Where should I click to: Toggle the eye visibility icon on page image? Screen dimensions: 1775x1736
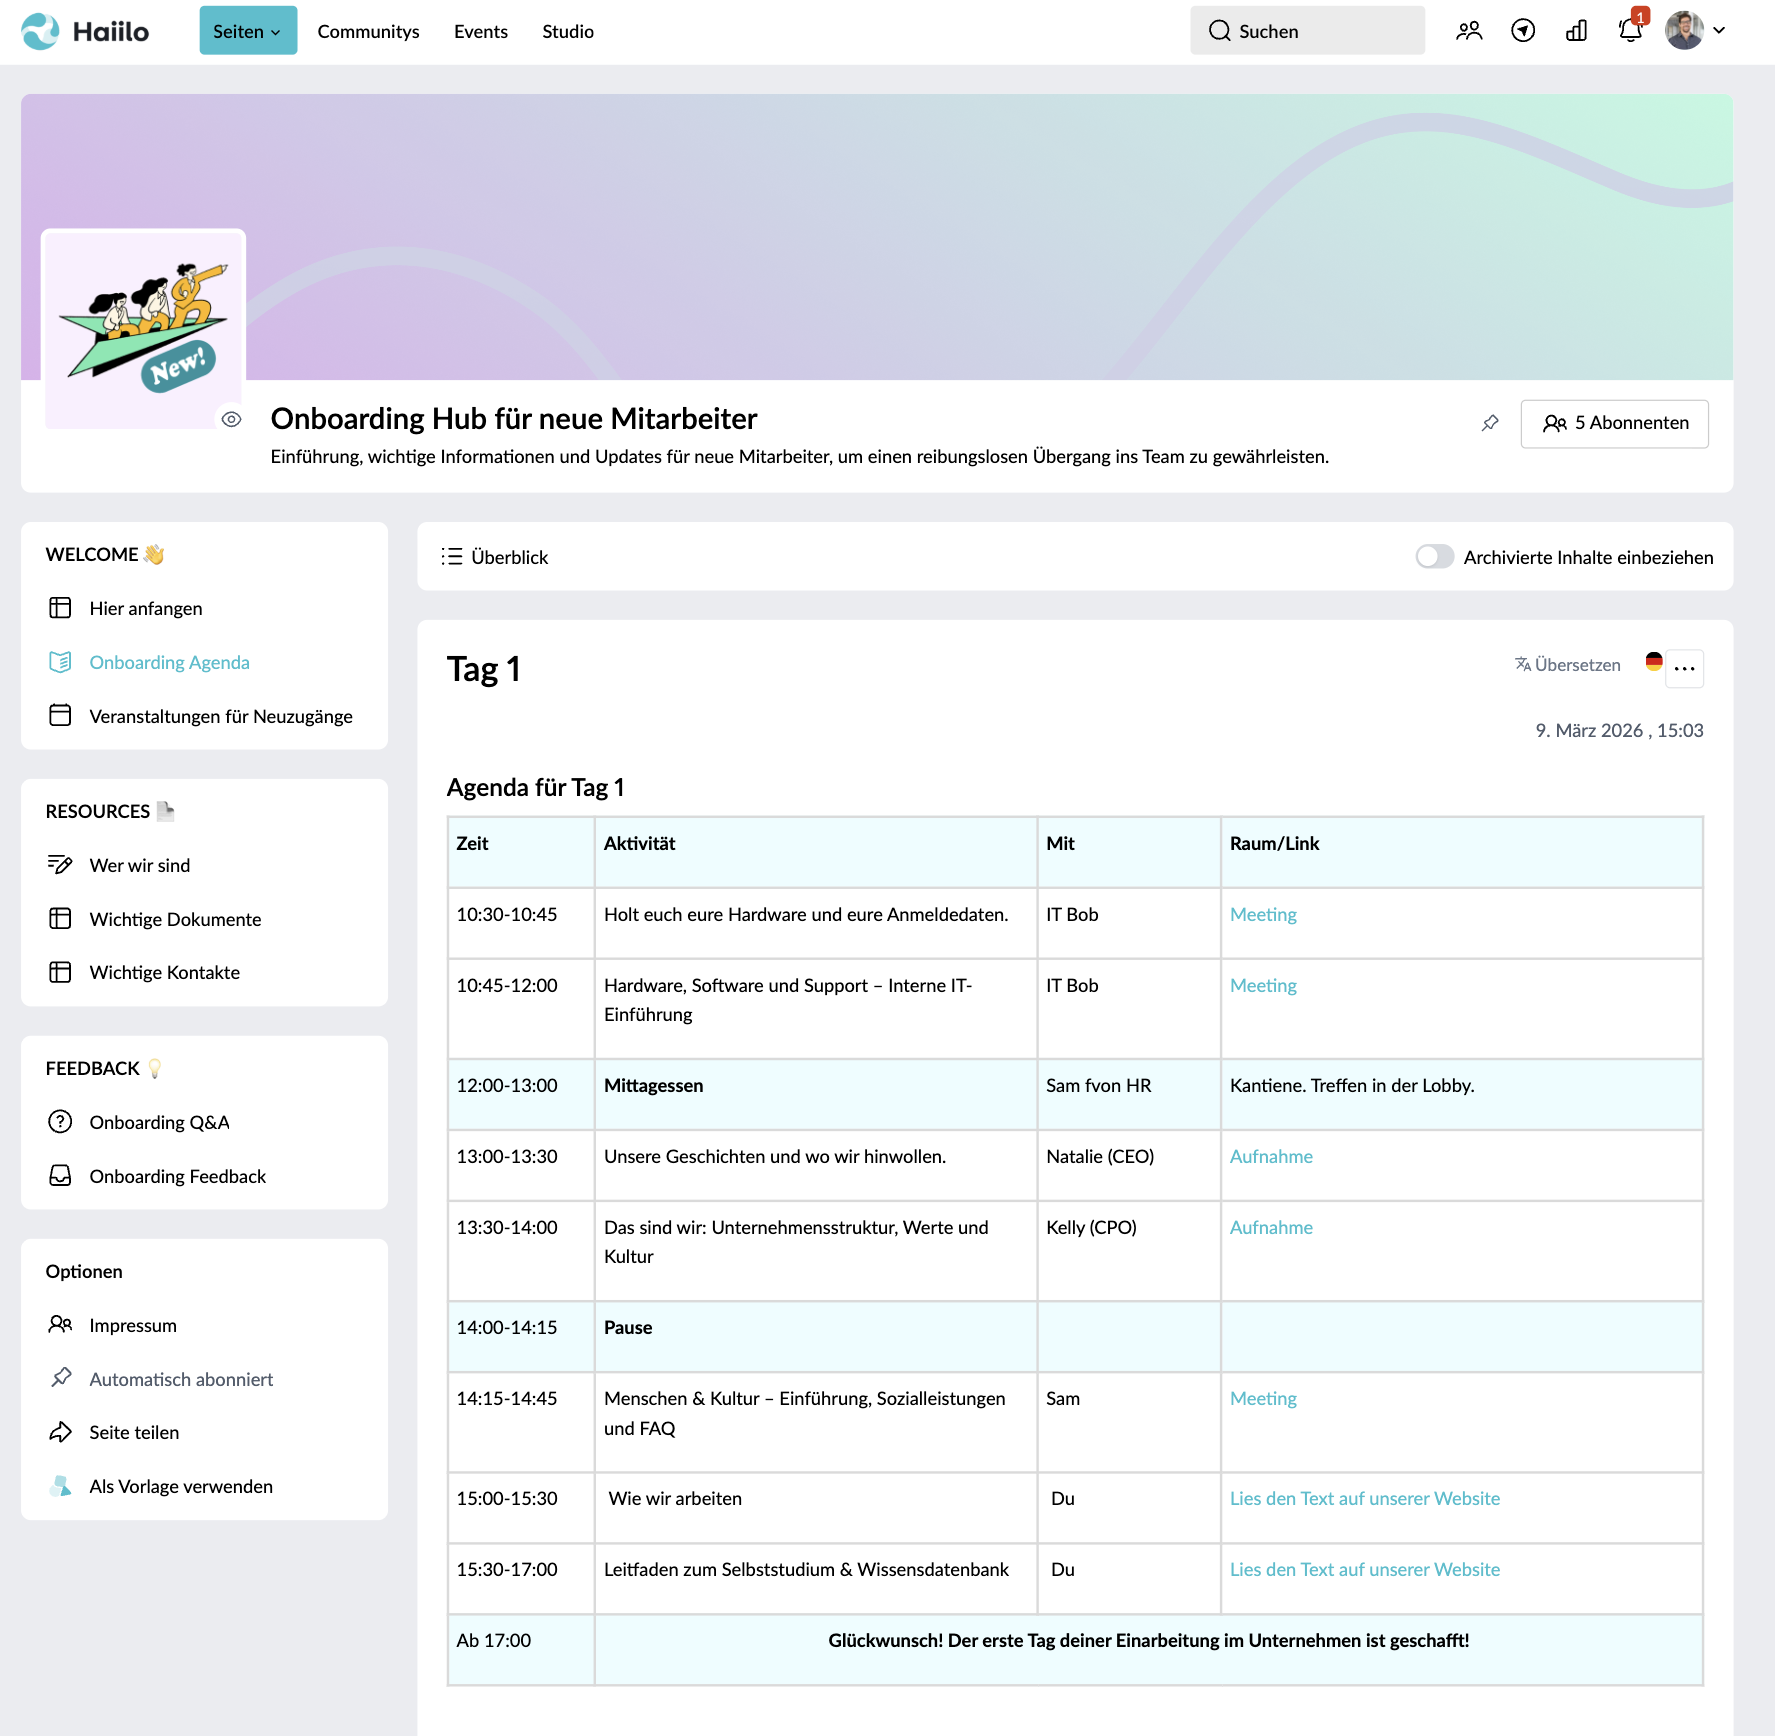tap(232, 419)
